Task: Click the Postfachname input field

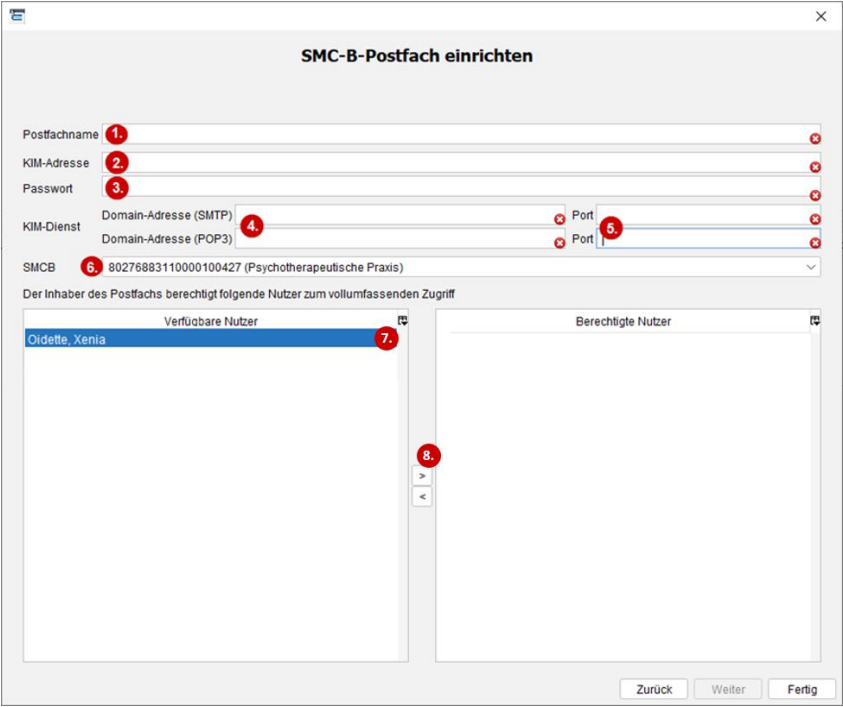Action: pyautogui.click(x=461, y=134)
